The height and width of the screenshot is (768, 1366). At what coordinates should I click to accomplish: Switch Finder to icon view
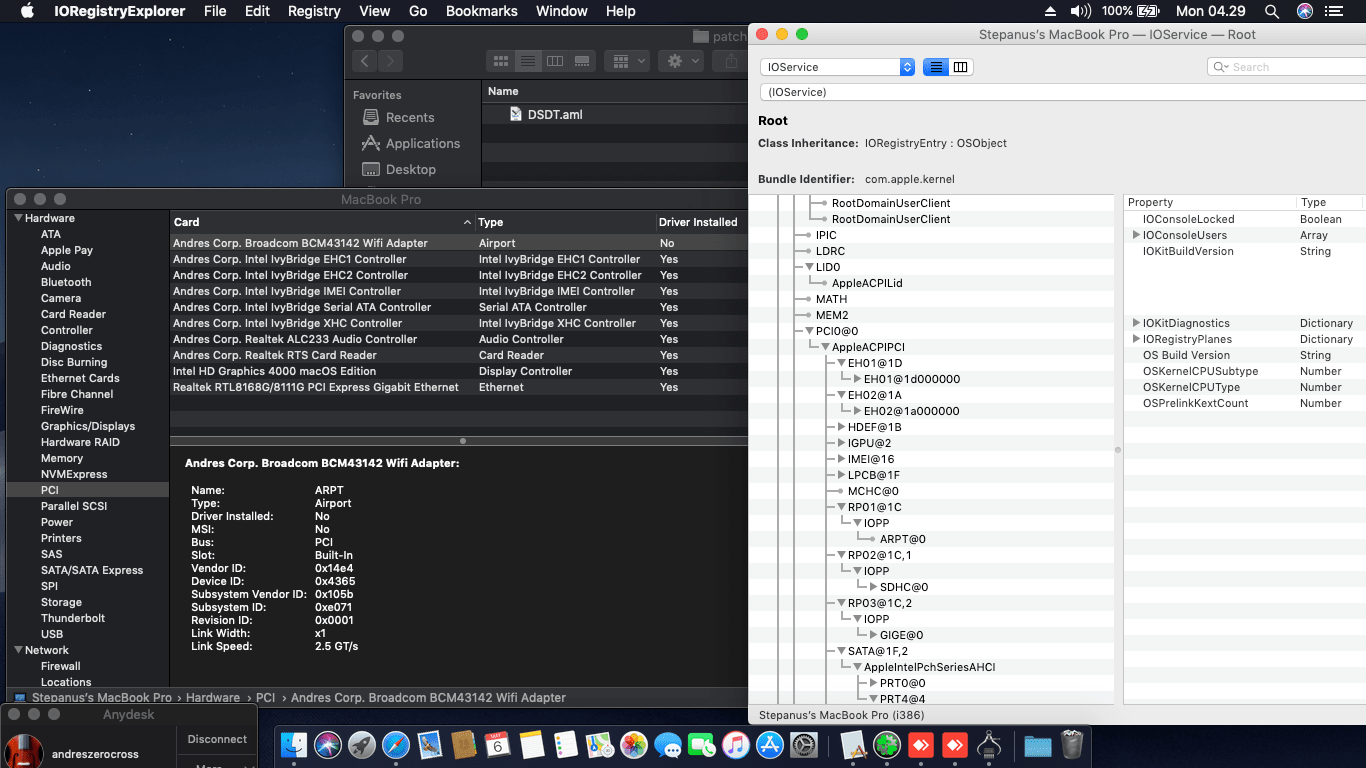(x=501, y=61)
